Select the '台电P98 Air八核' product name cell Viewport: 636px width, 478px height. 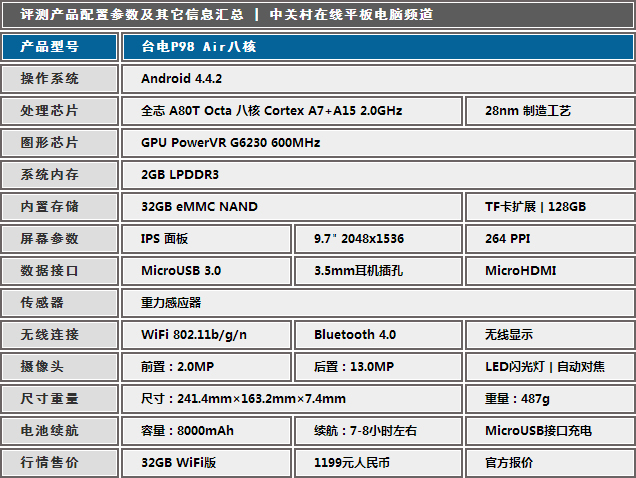(378, 47)
